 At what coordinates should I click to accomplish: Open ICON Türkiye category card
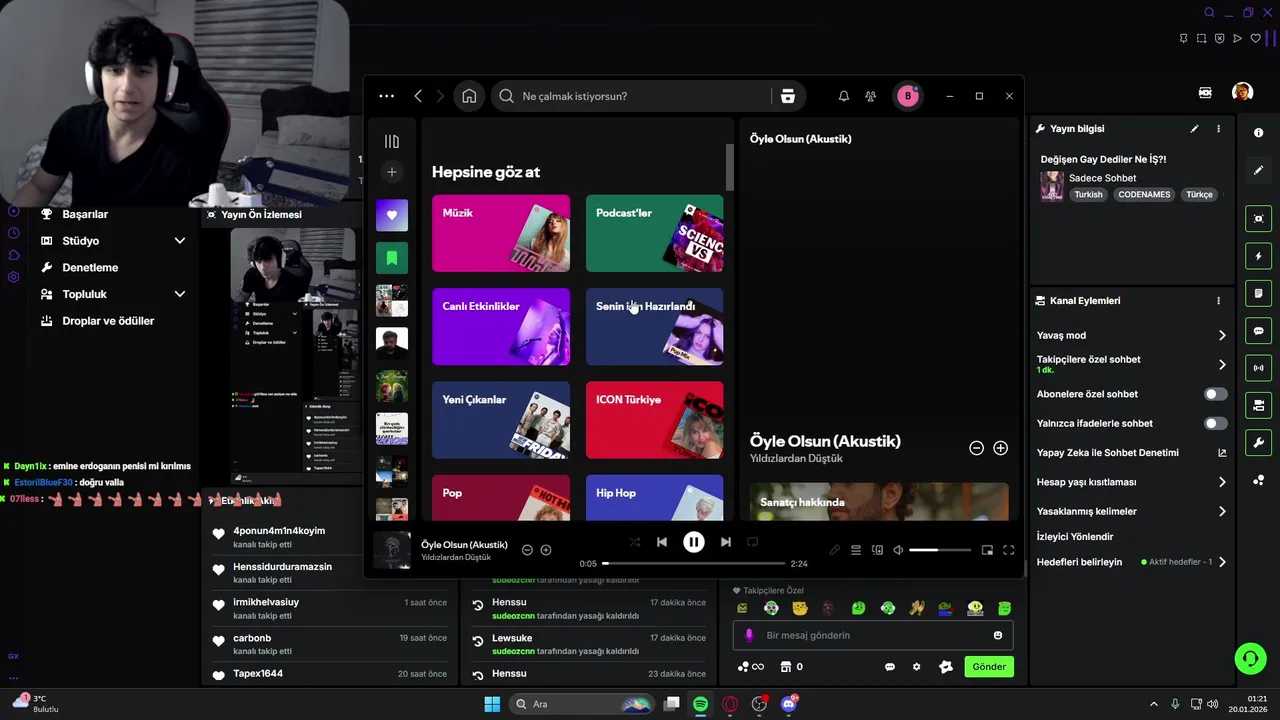click(x=654, y=420)
